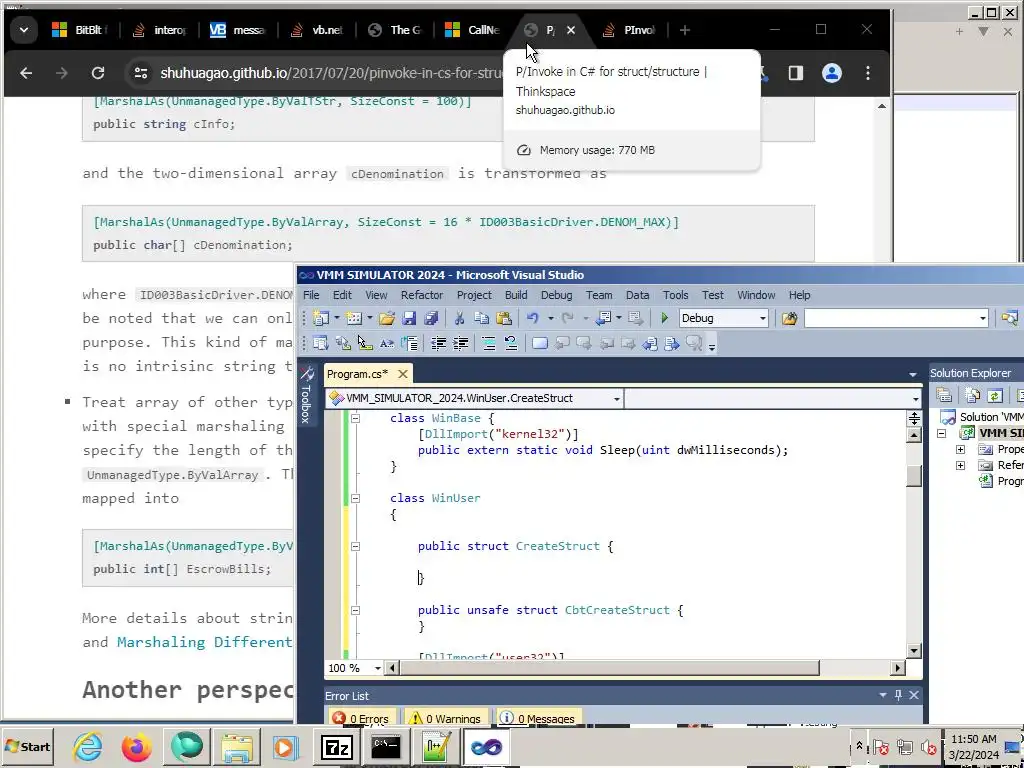Switch to the BitBlt Chrome tab
Image resolution: width=1024 pixels, height=768 pixels.
click(80, 30)
